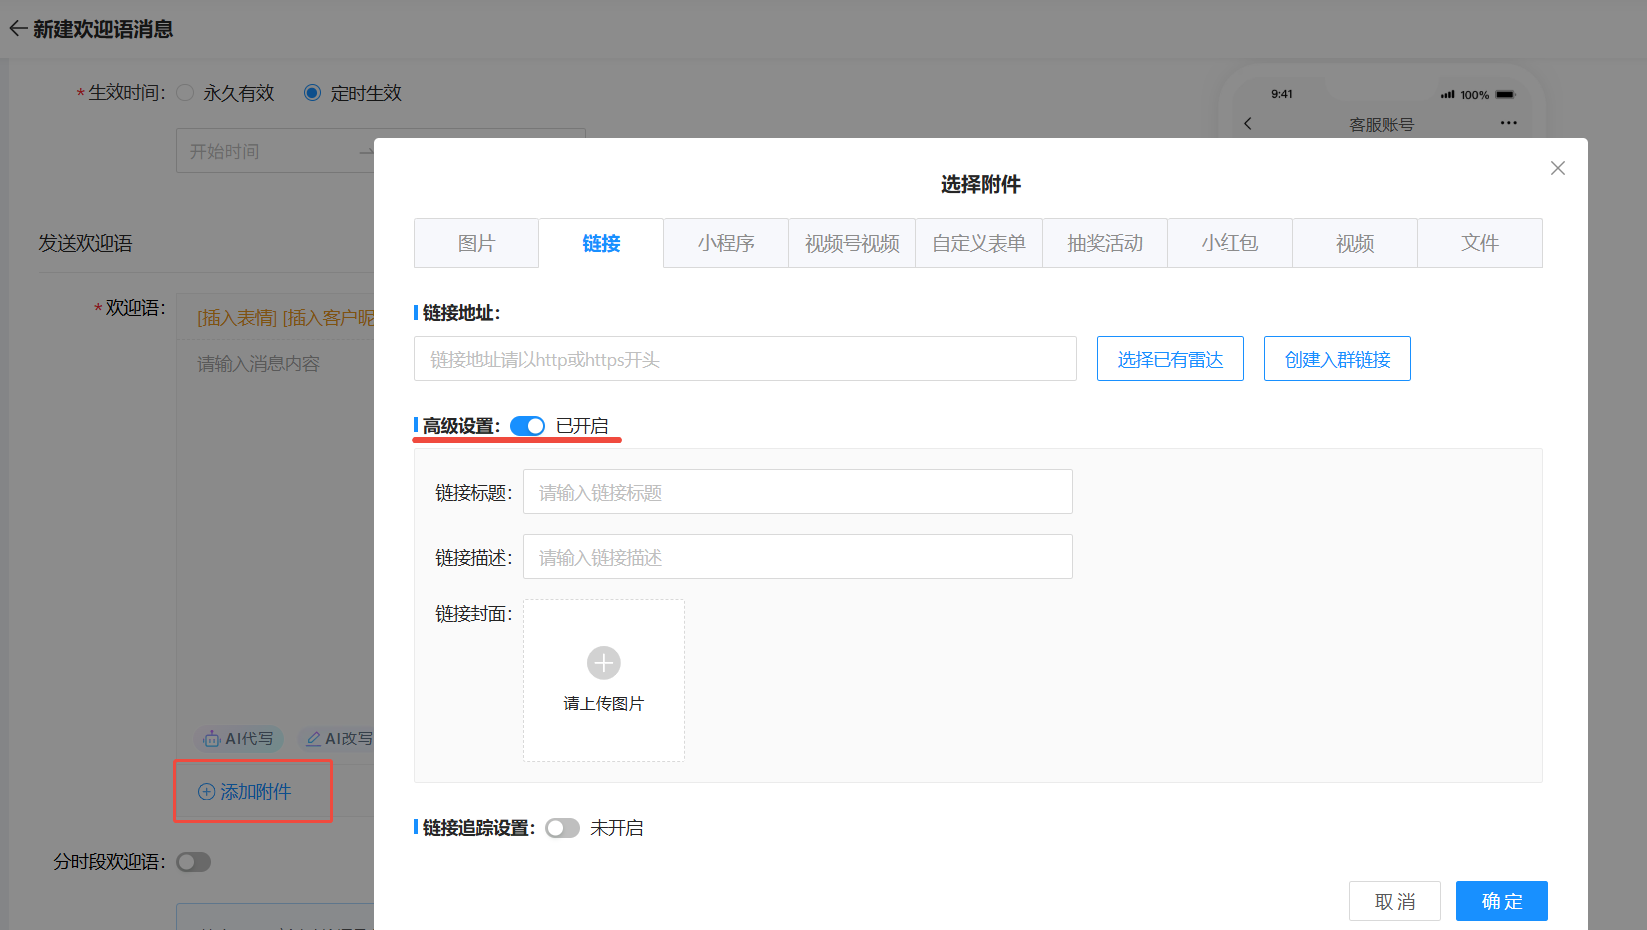Turn off the 高级设置 switch
The width and height of the screenshot is (1647, 930).
(x=527, y=426)
